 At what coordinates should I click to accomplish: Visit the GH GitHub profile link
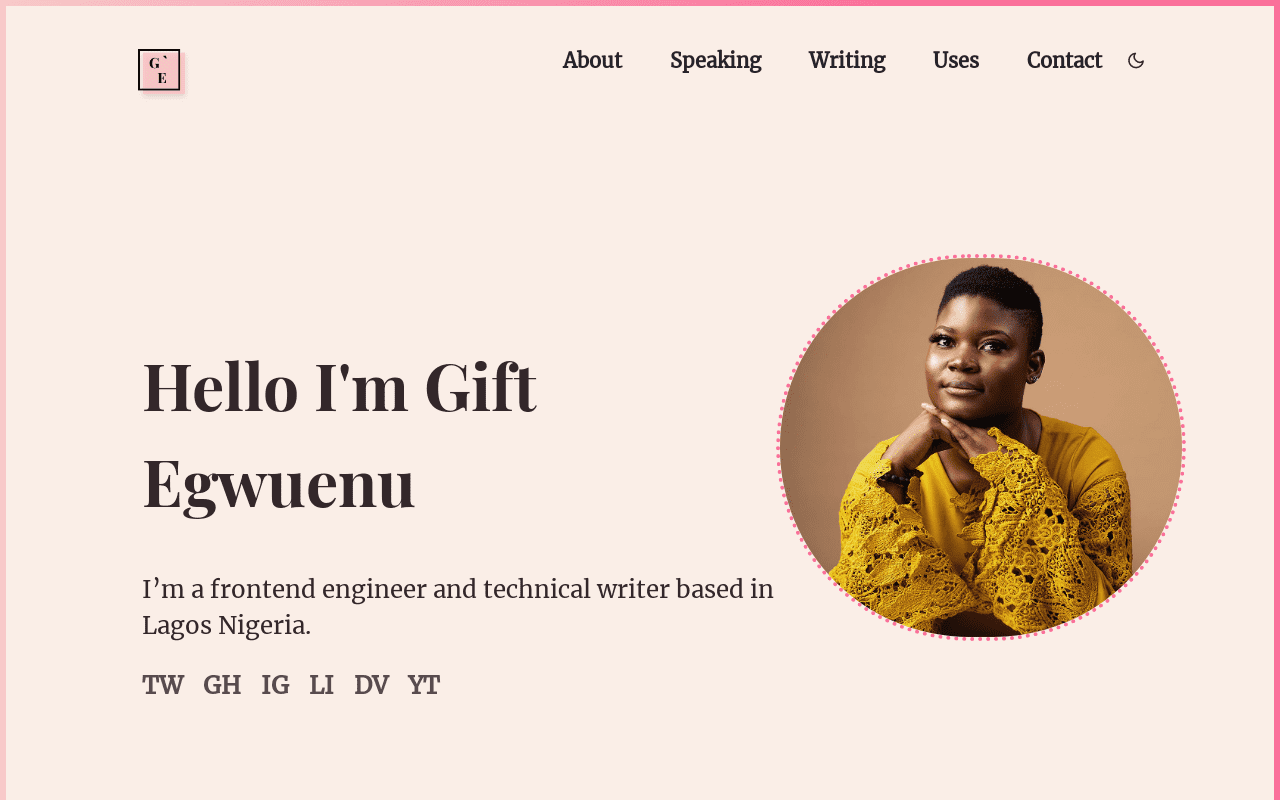(x=222, y=685)
